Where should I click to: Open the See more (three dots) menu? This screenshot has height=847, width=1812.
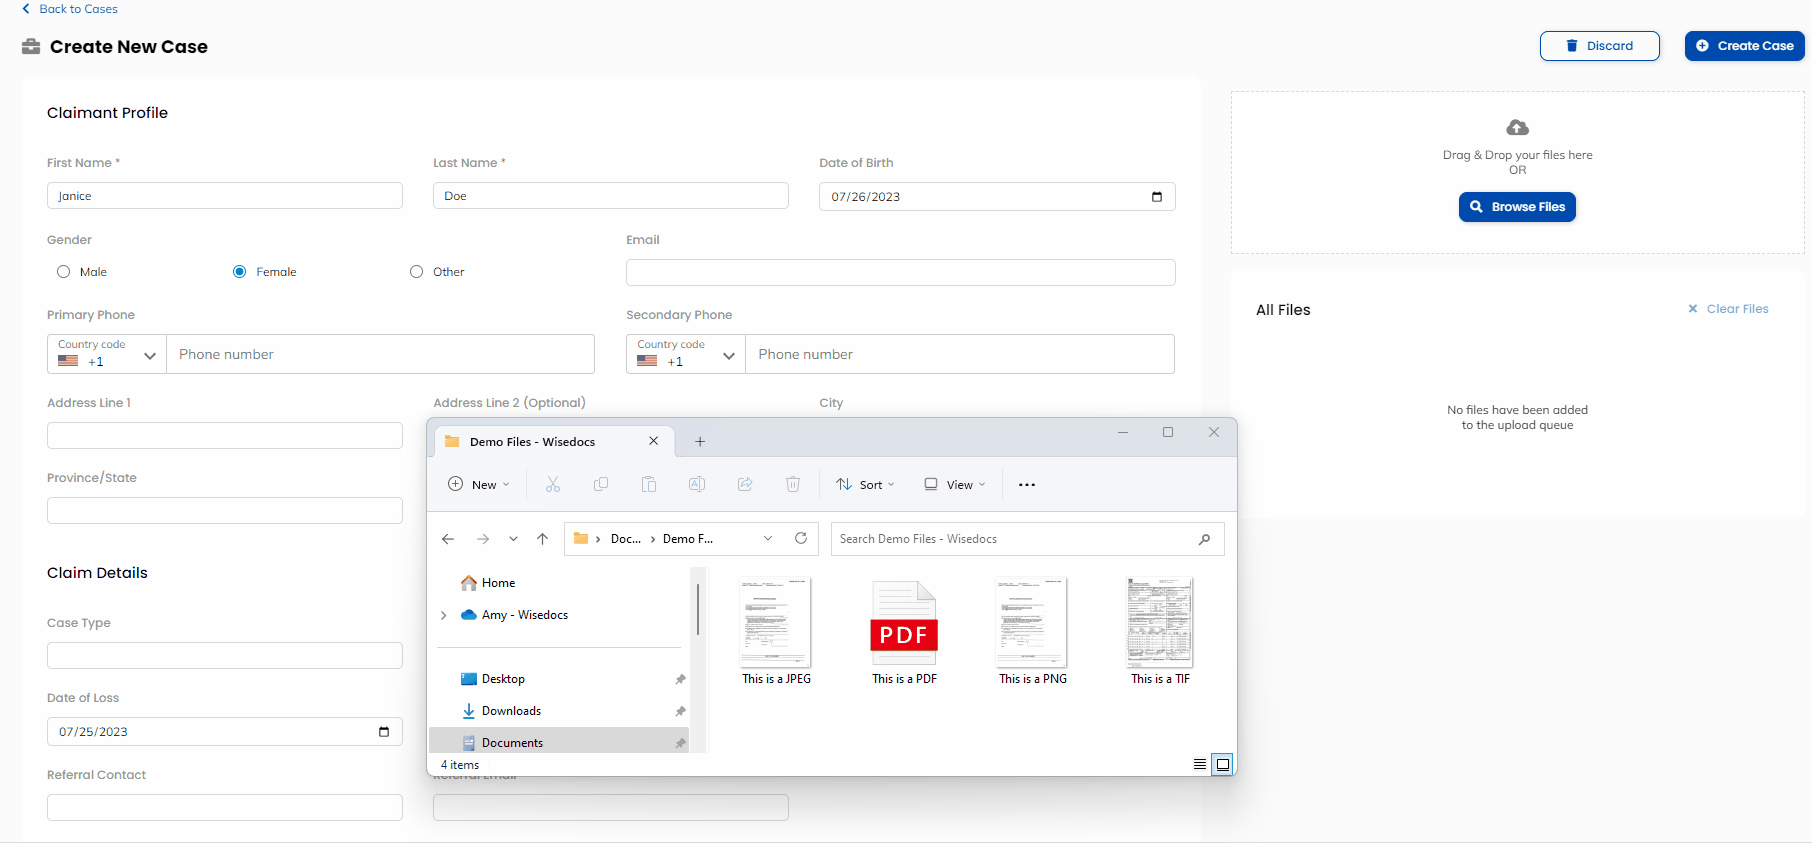pos(1027,484)
